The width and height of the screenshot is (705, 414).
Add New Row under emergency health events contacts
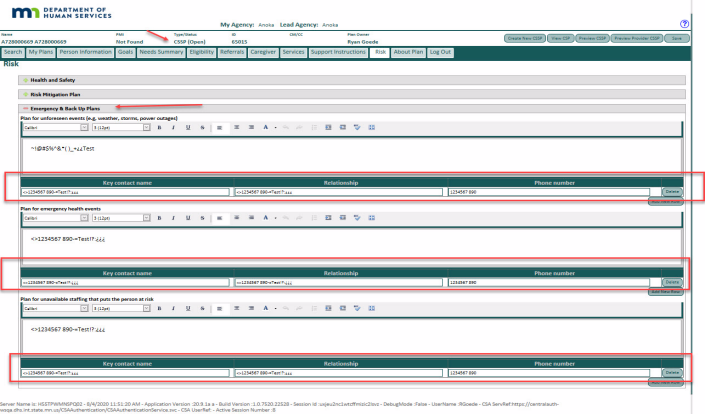point(665,292)
